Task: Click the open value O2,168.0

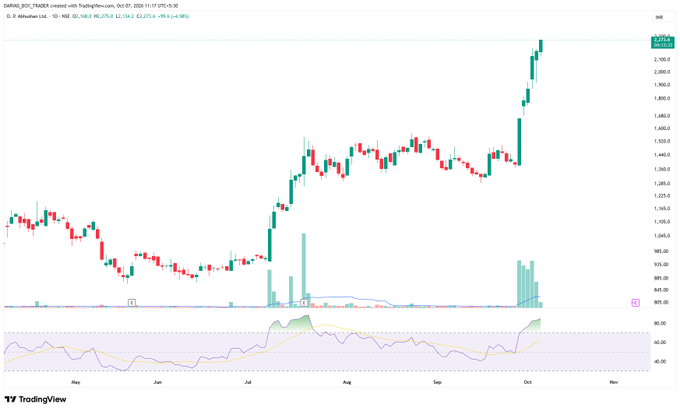Action: tap(82, 16)
